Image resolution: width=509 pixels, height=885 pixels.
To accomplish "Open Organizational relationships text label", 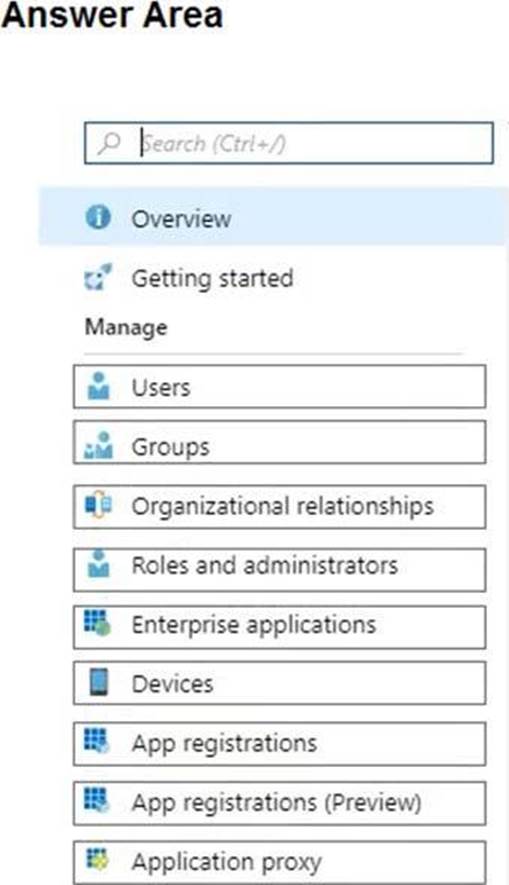I will 283,506.
